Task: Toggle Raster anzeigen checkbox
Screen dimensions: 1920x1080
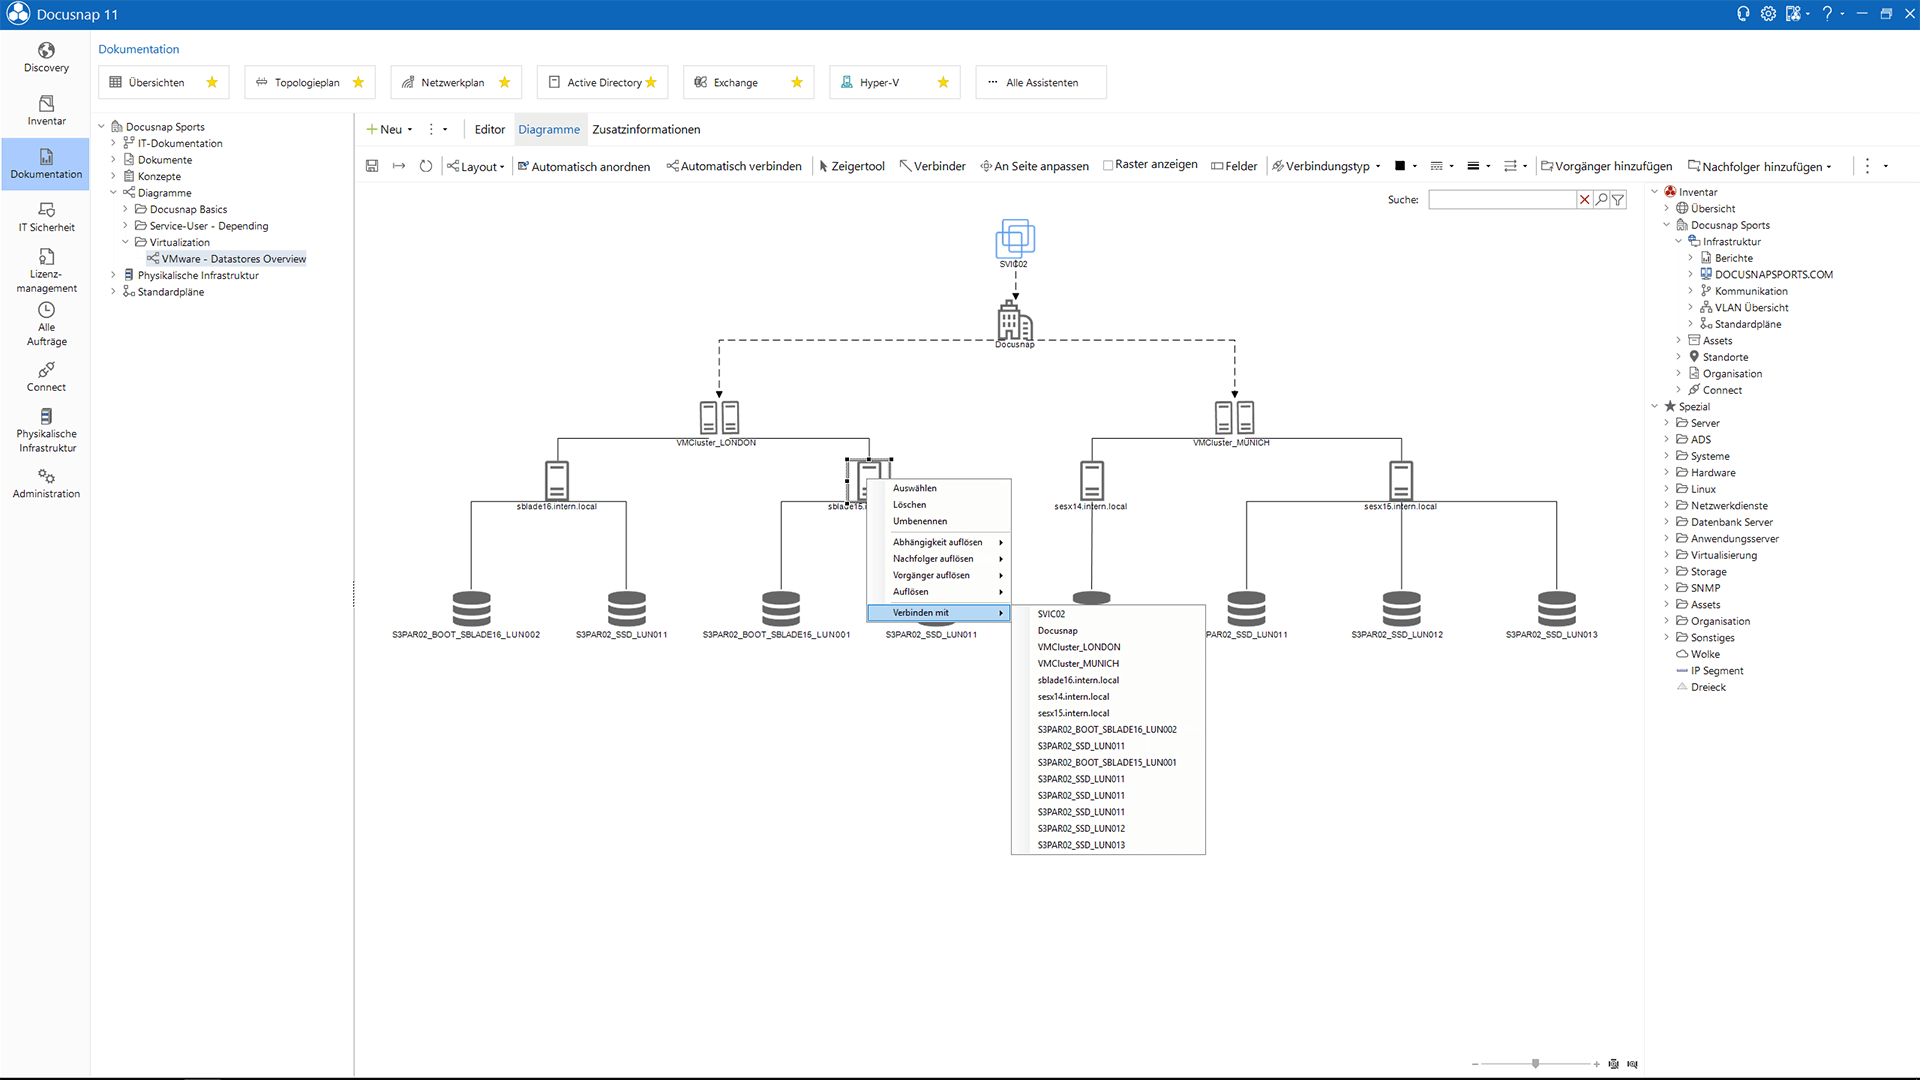Action: [1108, 165]
